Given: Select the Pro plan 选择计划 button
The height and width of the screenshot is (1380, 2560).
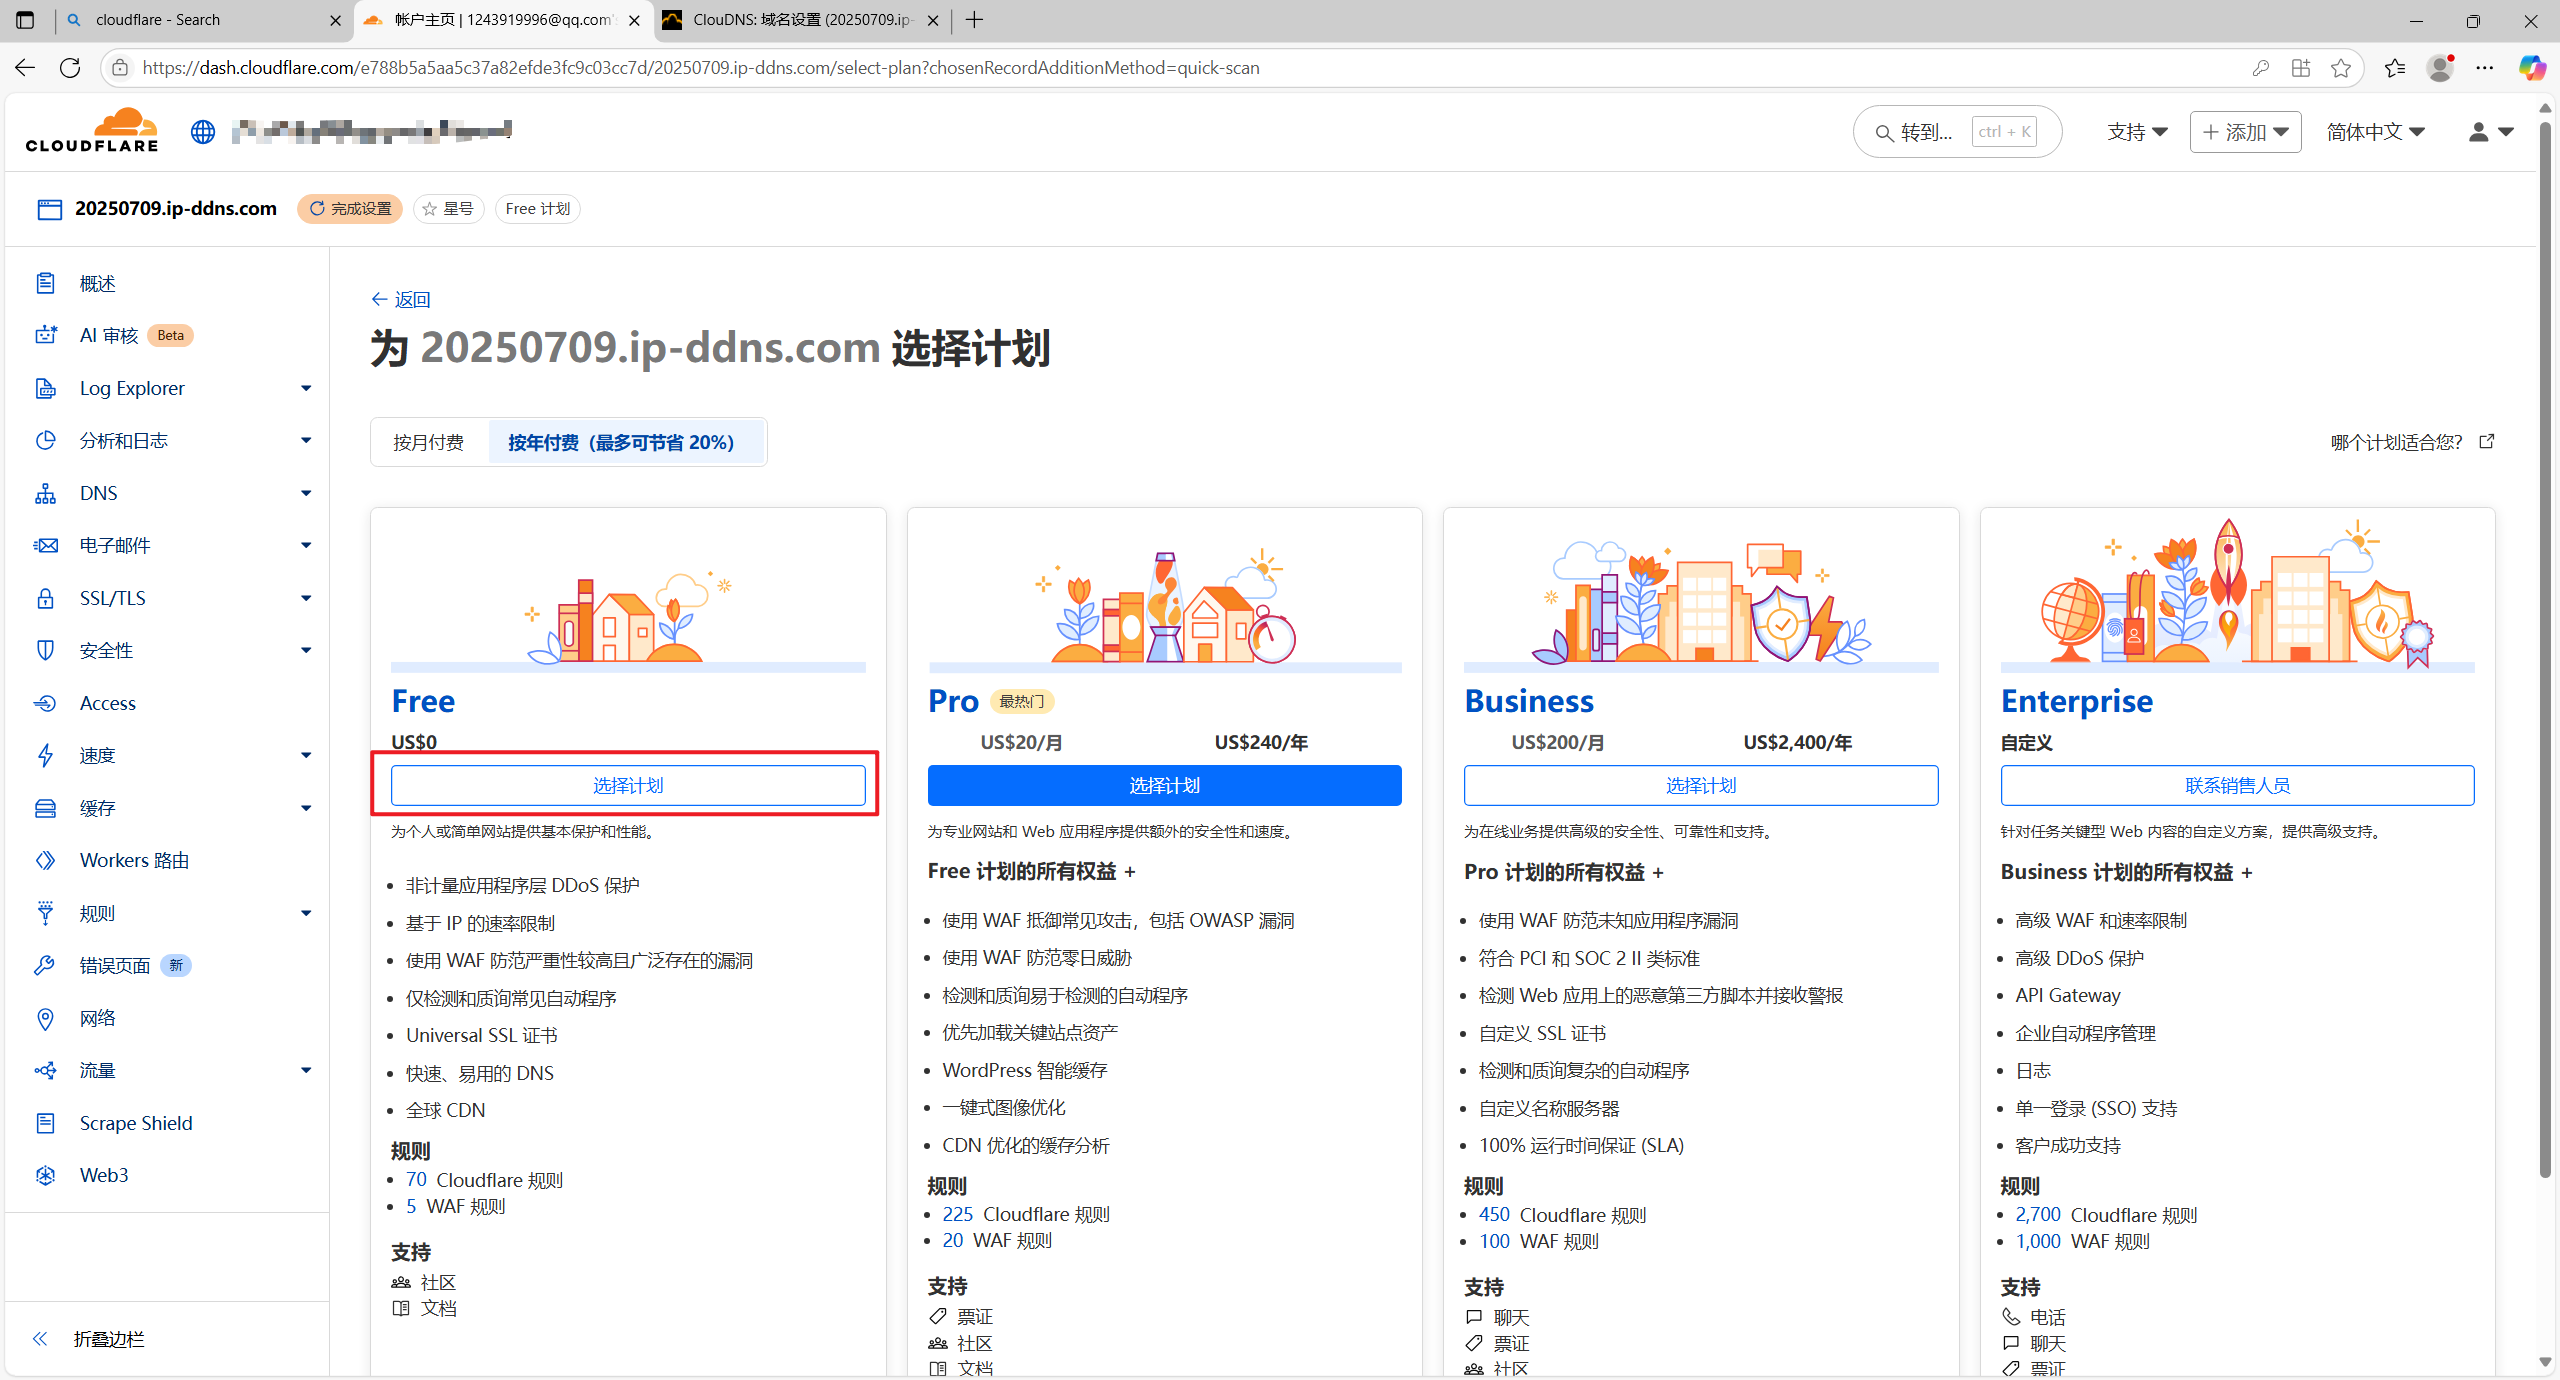Looking at the screenshot, I should click(x=1164, y=785).
